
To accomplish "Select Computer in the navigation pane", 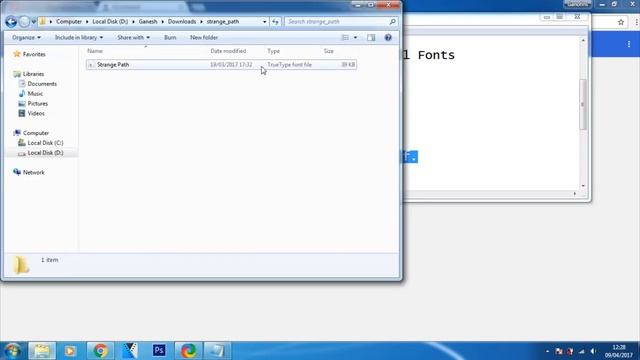I will coord(36,133).
